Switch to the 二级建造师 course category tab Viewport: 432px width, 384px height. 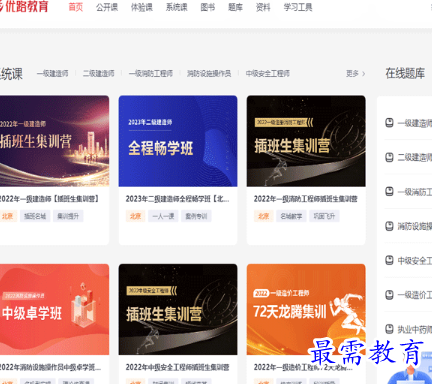point(99,73)
